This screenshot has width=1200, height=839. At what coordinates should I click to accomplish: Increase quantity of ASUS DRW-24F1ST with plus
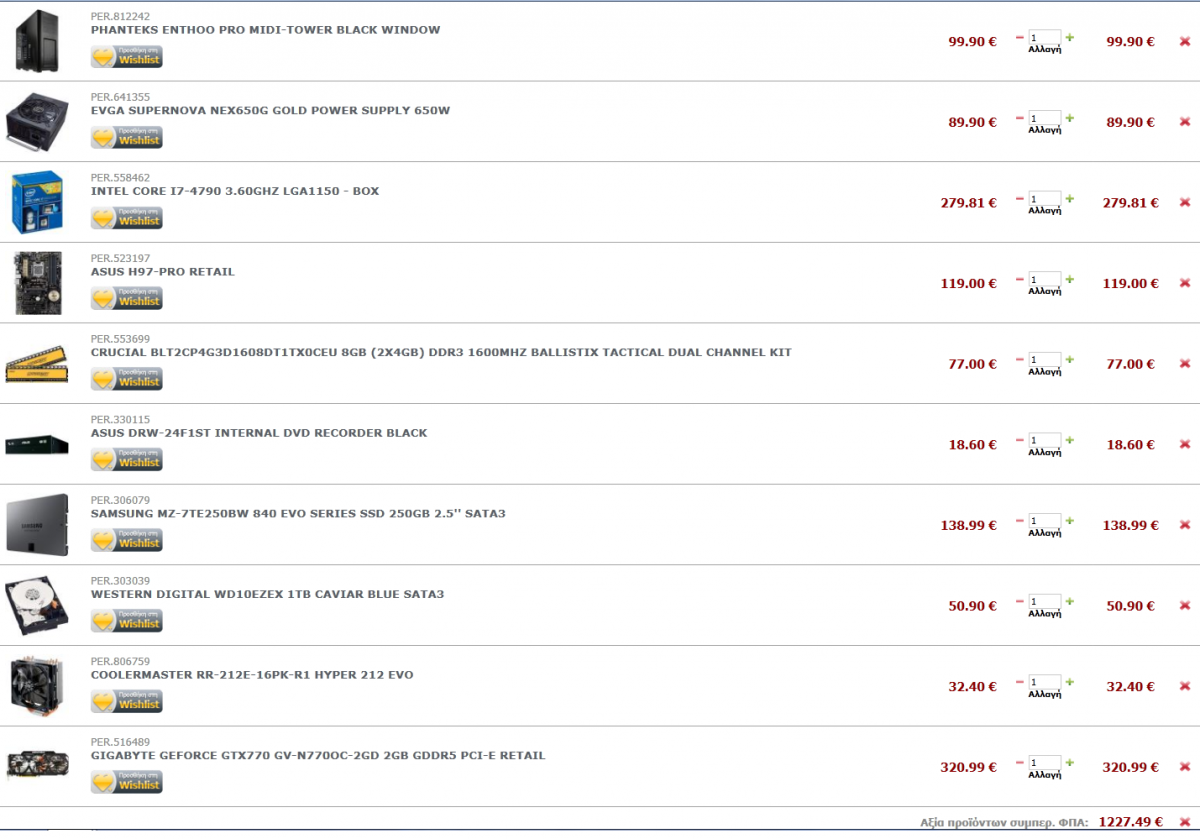coord(1069,441)
